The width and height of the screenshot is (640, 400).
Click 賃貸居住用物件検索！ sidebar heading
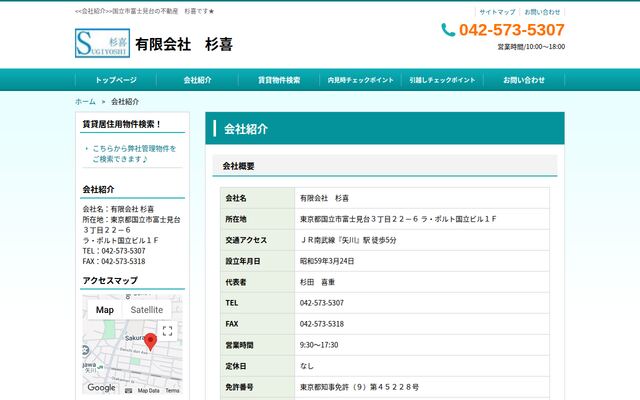122,124
